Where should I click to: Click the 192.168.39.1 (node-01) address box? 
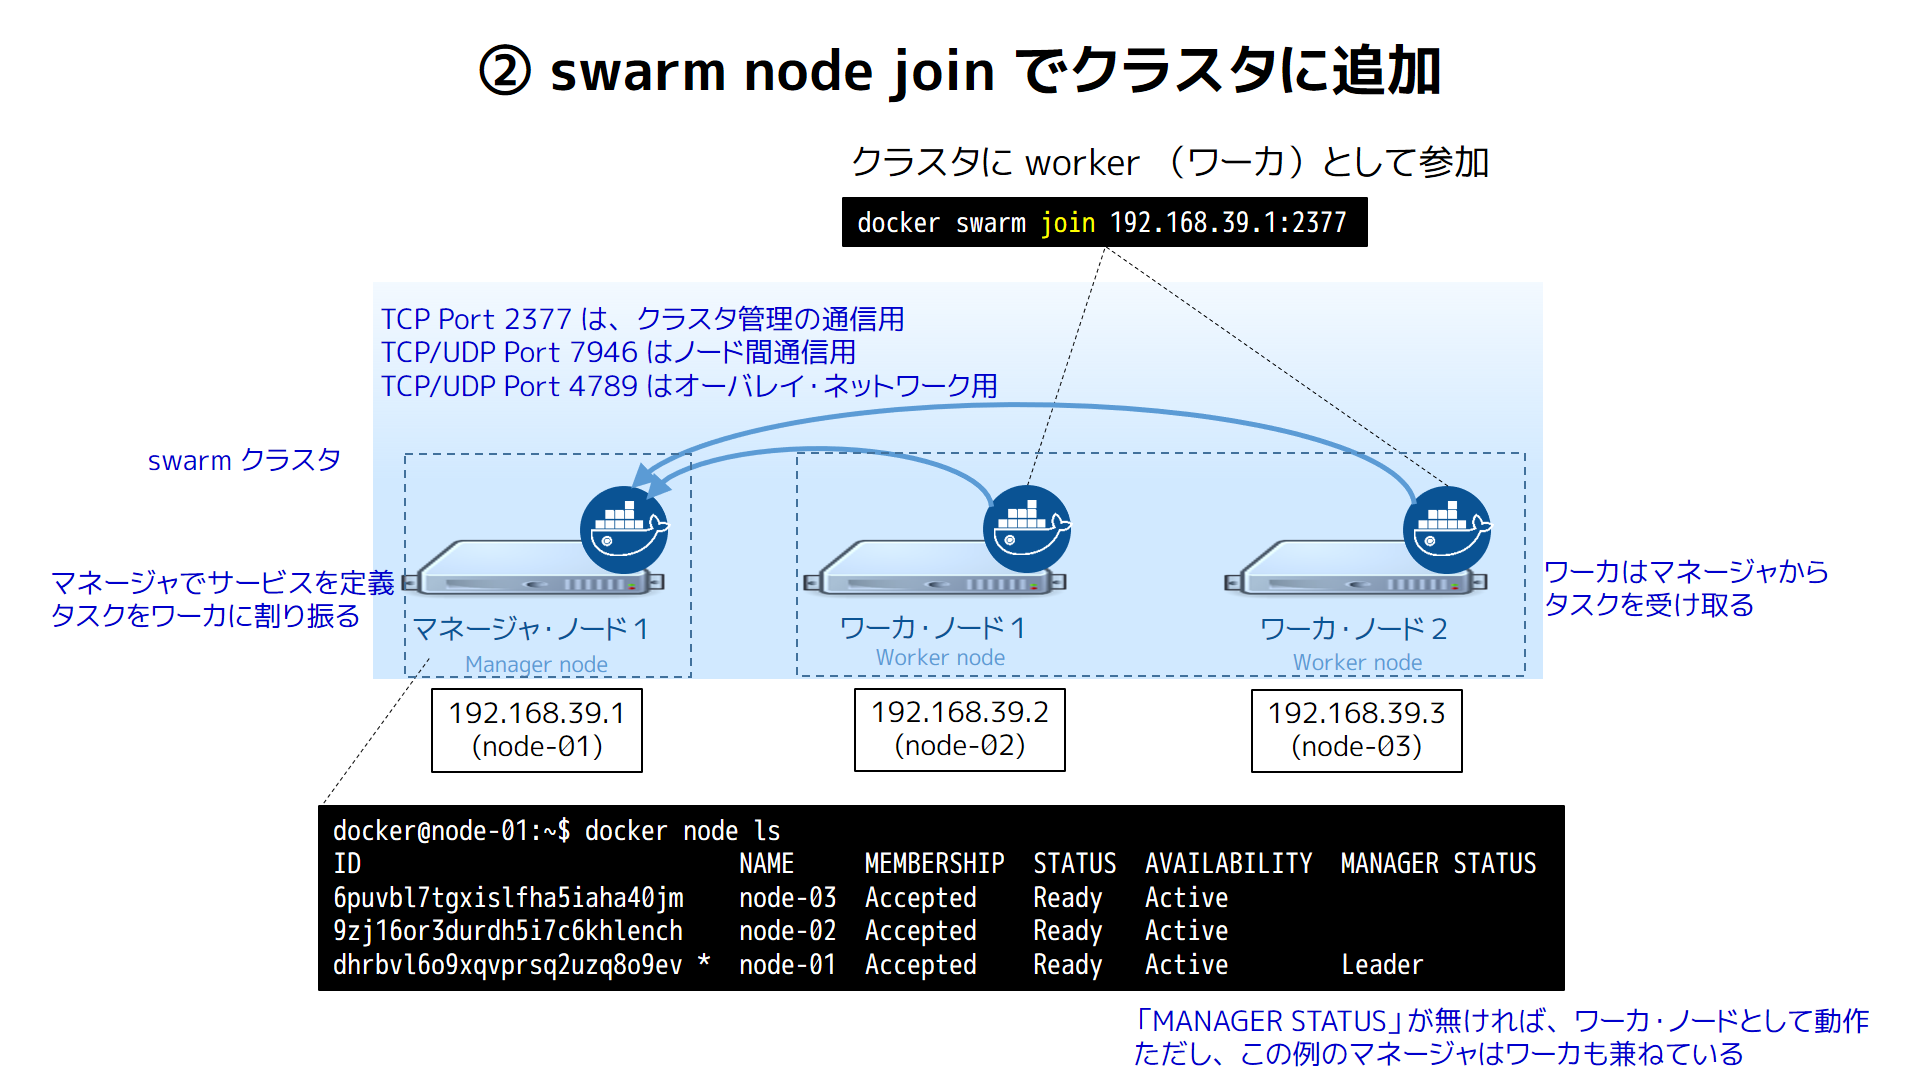tap(537, 730)
